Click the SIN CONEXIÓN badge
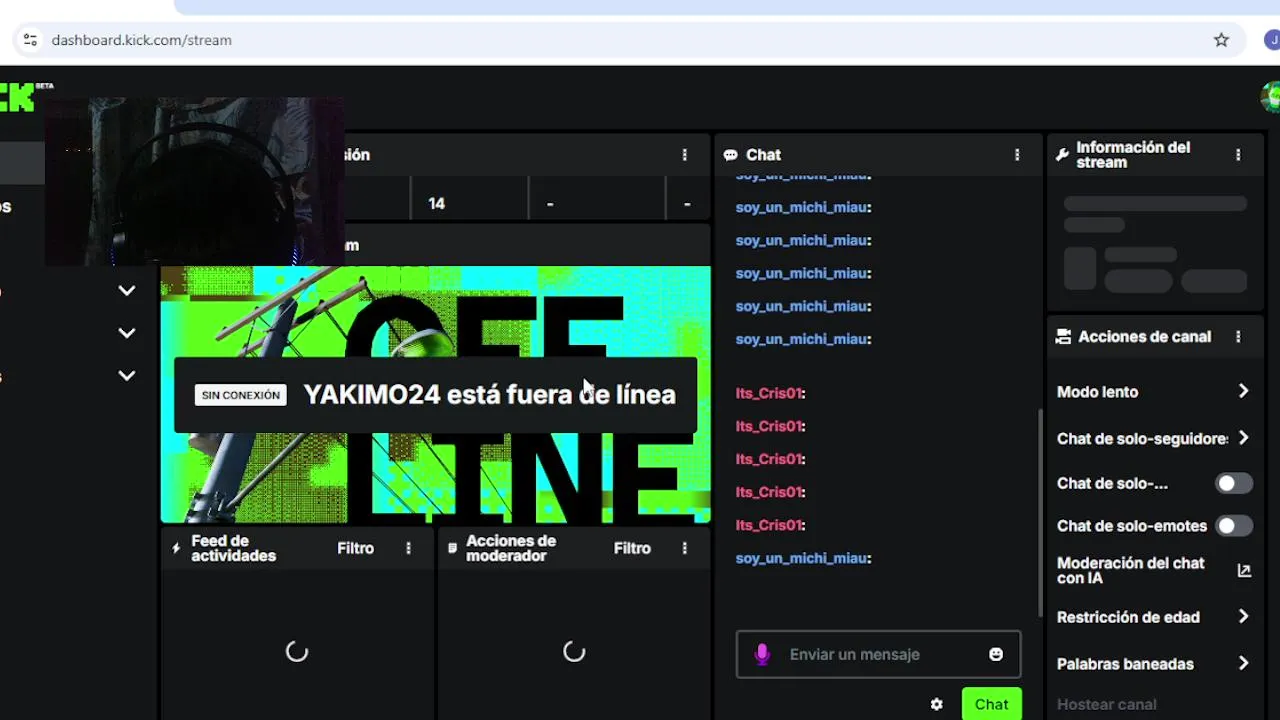The image size is (1280, 720). (x=241, y=395)
